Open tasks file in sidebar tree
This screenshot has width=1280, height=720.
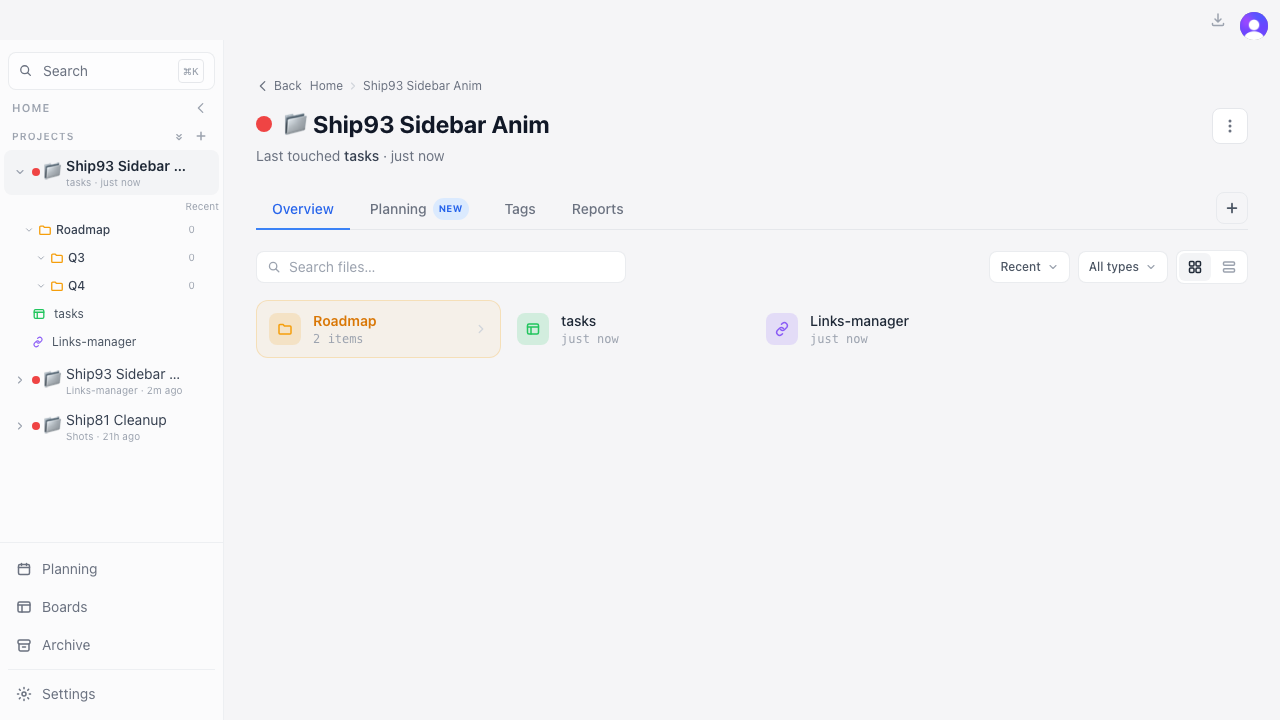[x=69, y=314]
